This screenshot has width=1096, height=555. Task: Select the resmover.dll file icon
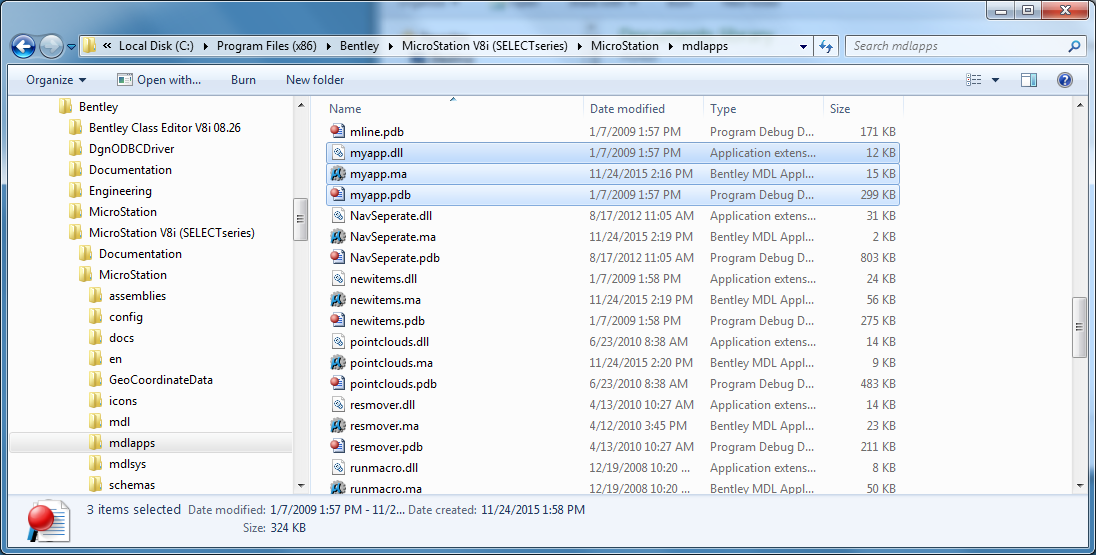(x=338, y=404)
